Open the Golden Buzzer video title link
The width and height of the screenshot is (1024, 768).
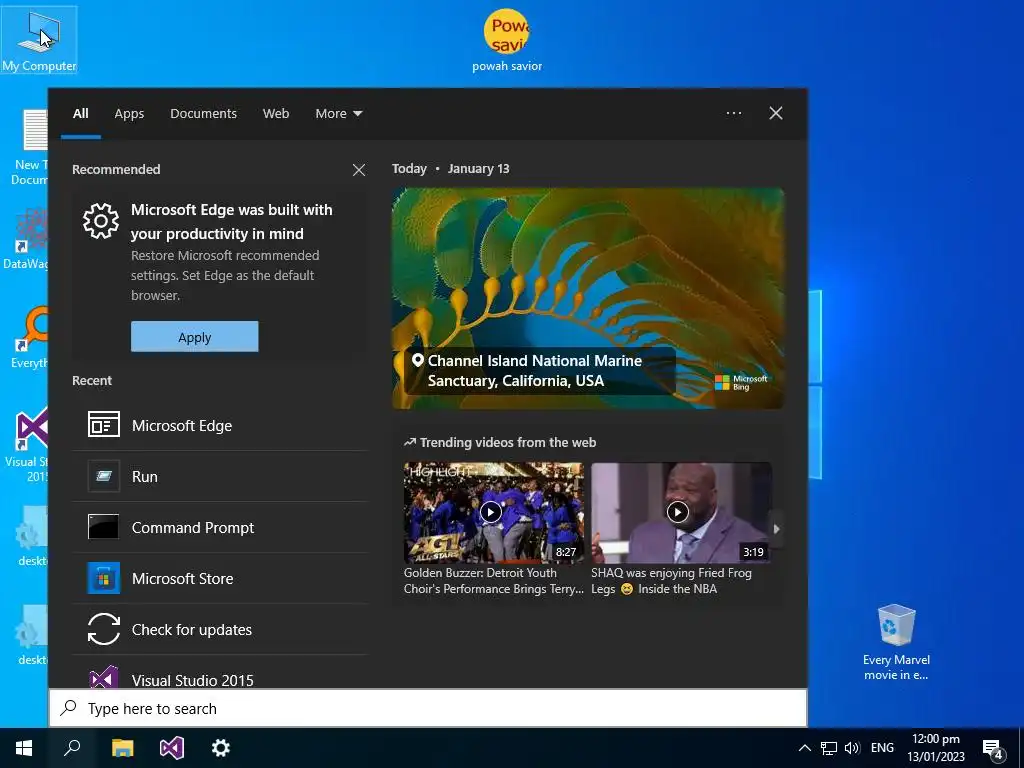click(x=493, y=581)
